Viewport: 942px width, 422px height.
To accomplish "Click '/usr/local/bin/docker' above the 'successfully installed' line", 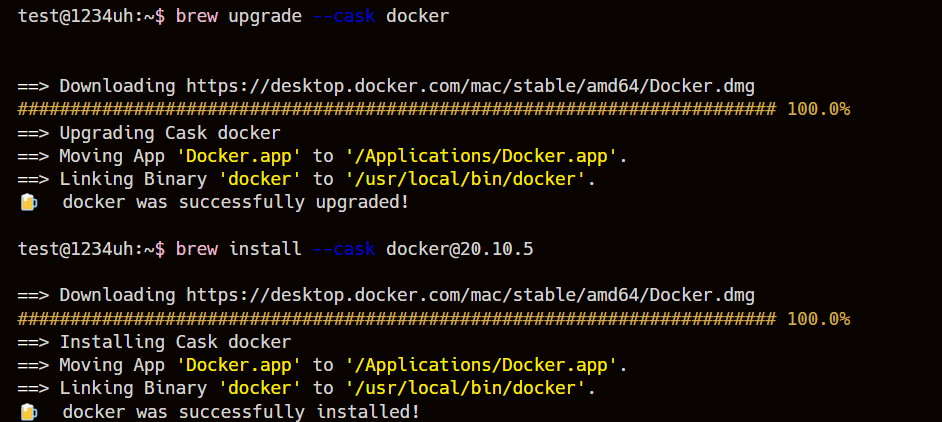I will [466, 388].
